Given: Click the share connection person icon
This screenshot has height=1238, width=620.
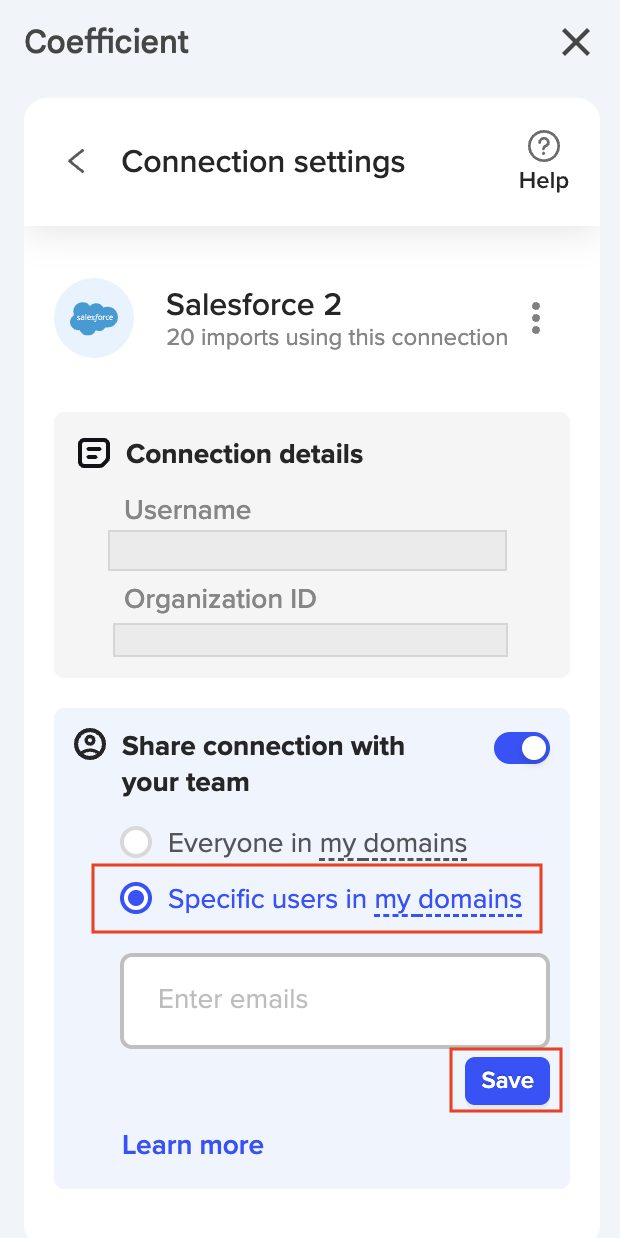Looking at the screenshot, I should 90,745.
